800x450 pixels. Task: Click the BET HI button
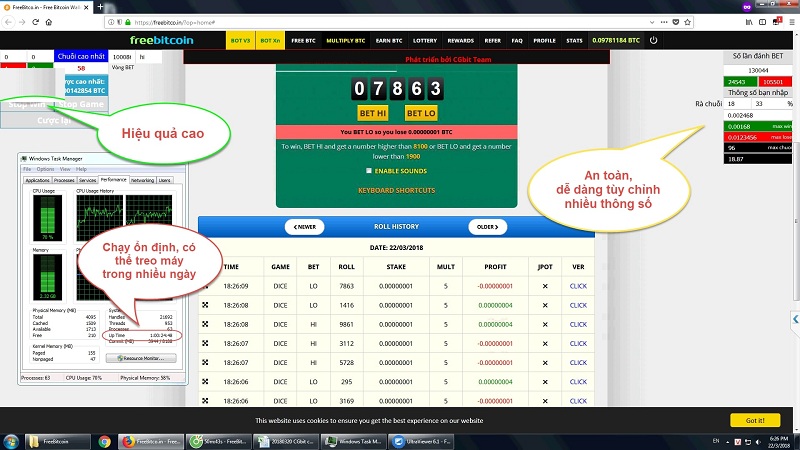373,113
